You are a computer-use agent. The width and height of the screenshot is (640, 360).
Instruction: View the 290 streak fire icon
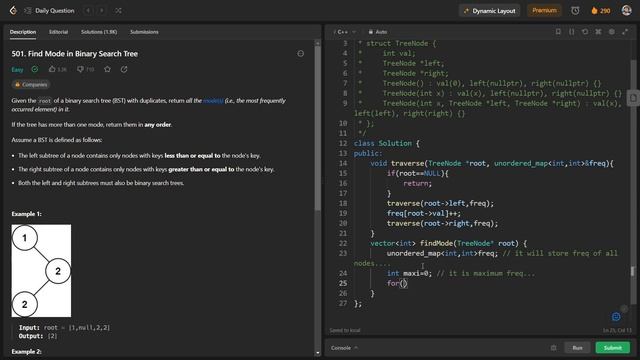(x=600, y=11)
